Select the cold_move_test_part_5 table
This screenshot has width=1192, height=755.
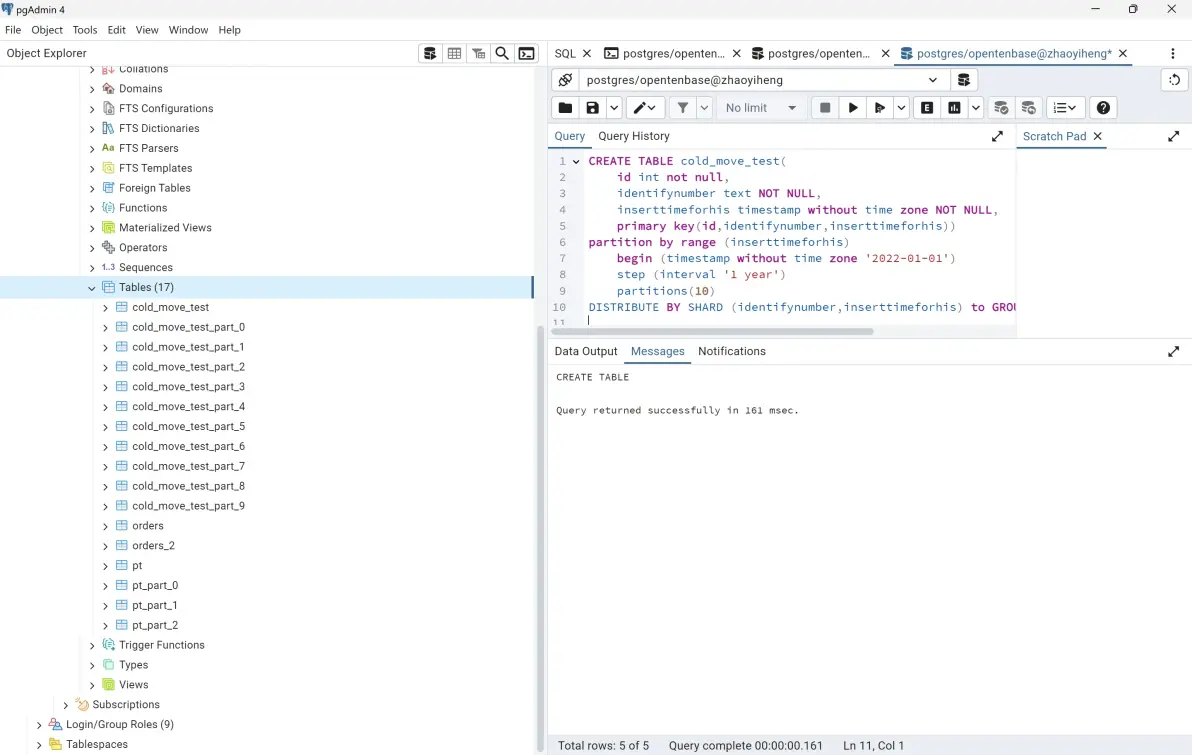(189, 427)
